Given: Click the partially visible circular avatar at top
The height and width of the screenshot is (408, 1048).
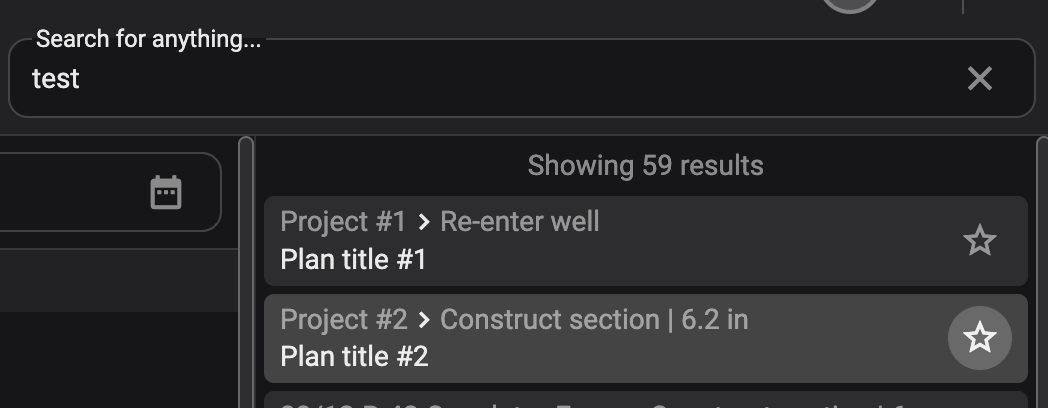Looking at the screenshot, I should pyautogui.click(x=850, y=5).
